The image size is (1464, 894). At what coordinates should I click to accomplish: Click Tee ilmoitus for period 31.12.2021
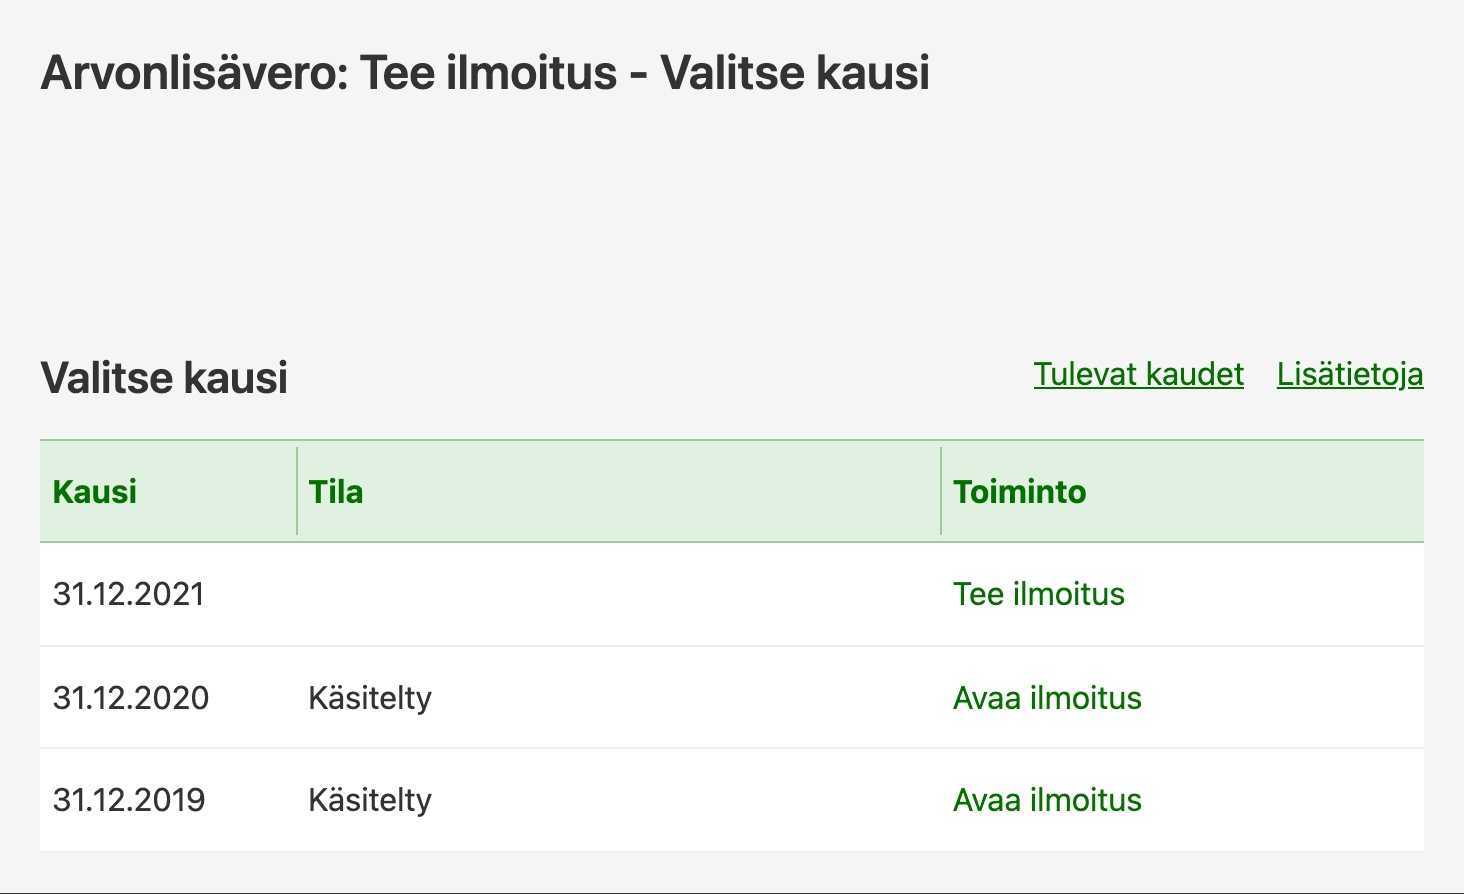pyautogui.click(x=1038, y=594)
